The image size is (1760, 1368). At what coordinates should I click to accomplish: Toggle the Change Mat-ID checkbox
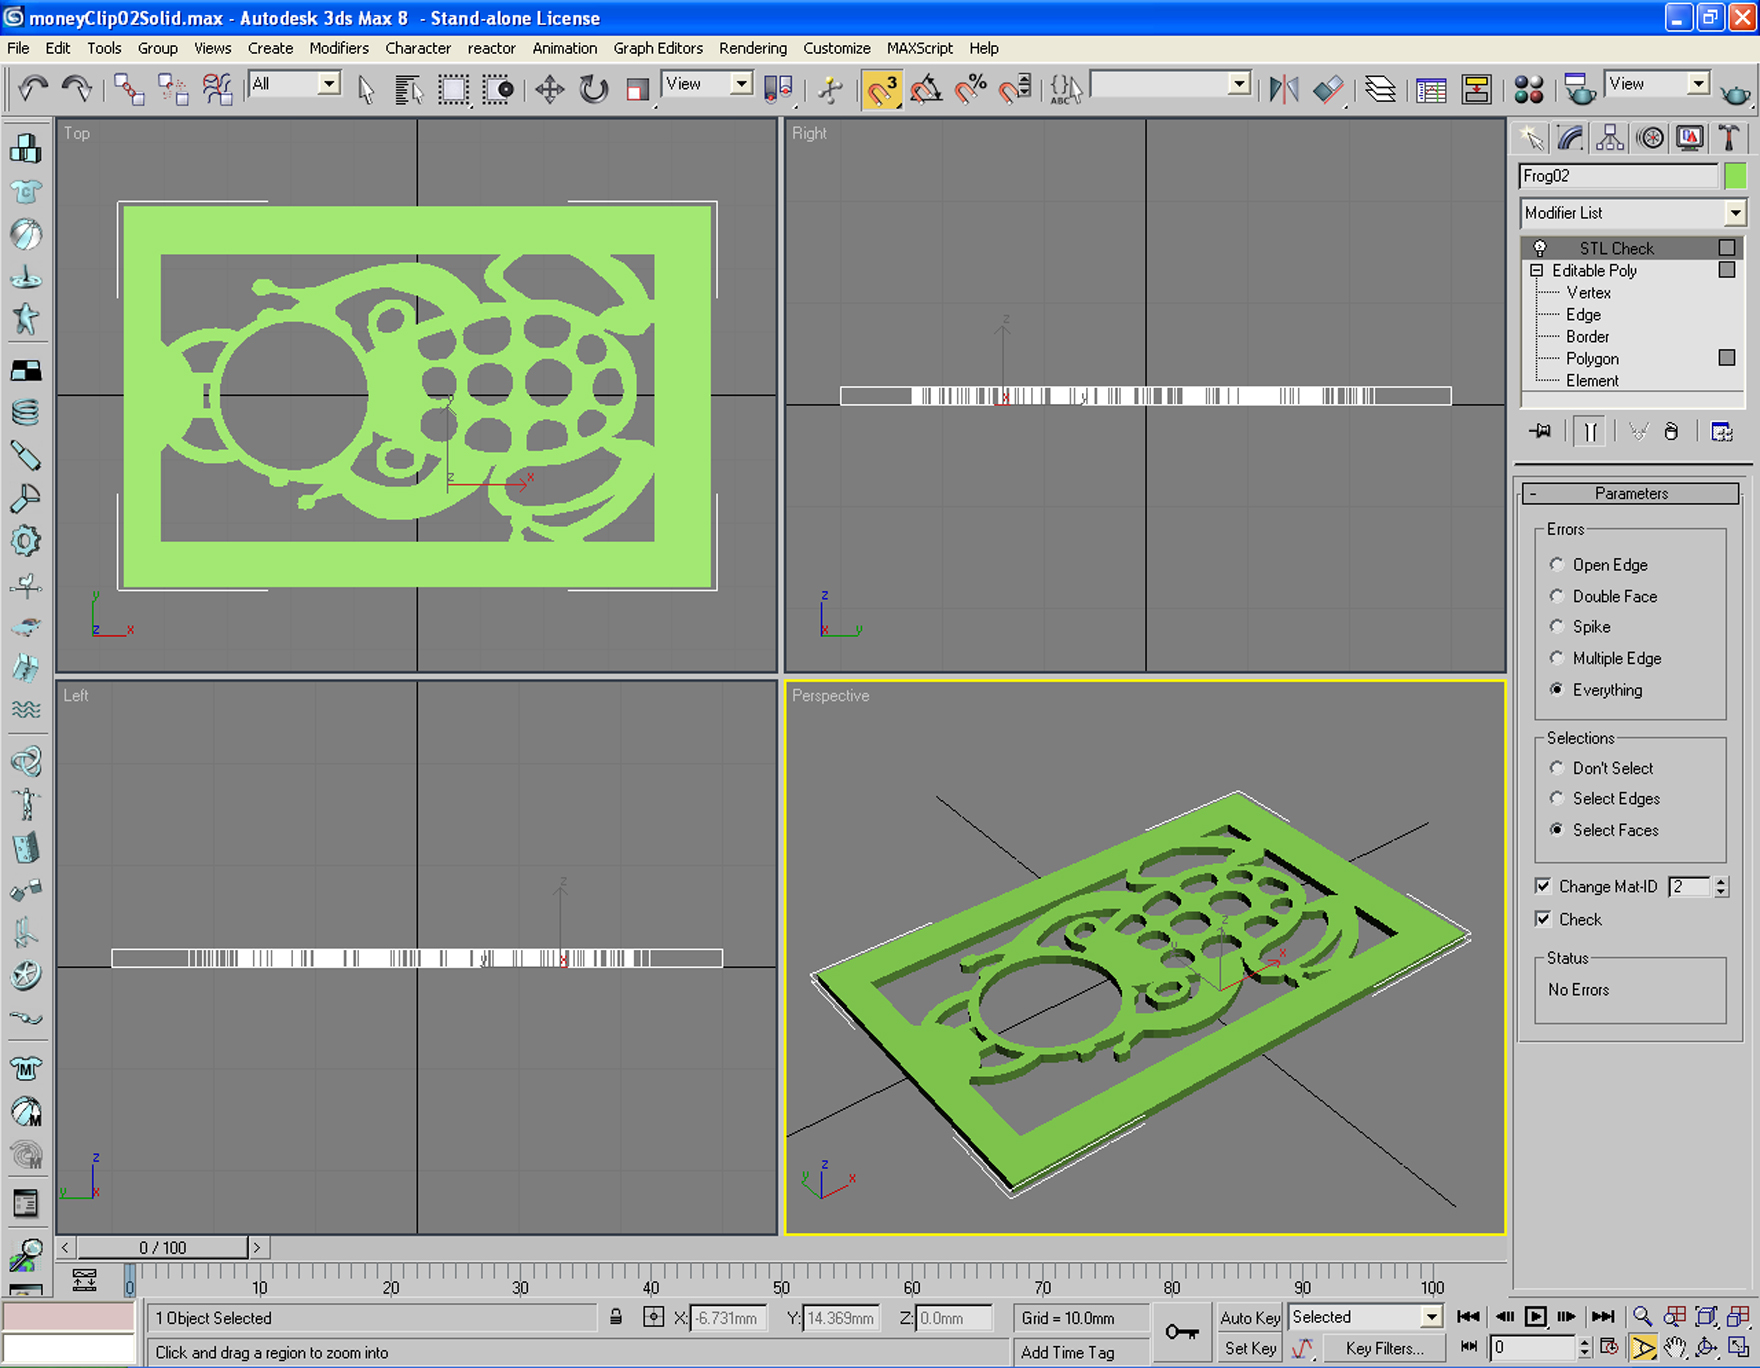[1543, 886]
